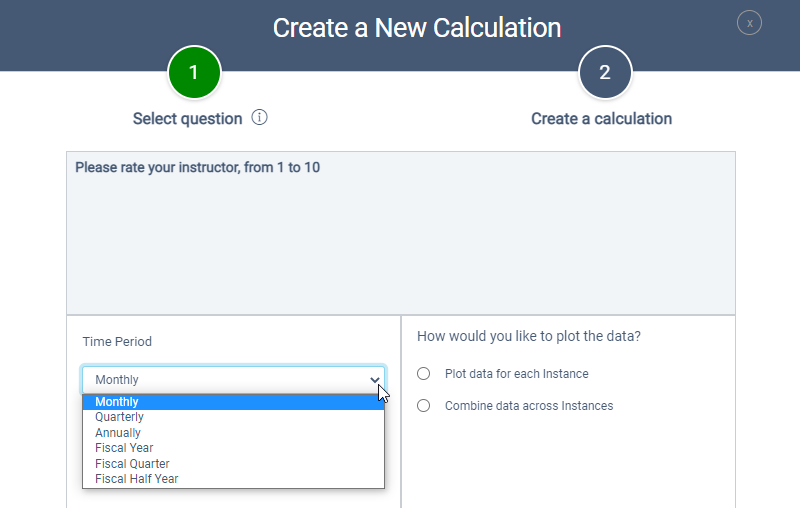This screenshot has width=800, height=508.
Task: Click the info icon beside Select question
Action: pos(260,118)
